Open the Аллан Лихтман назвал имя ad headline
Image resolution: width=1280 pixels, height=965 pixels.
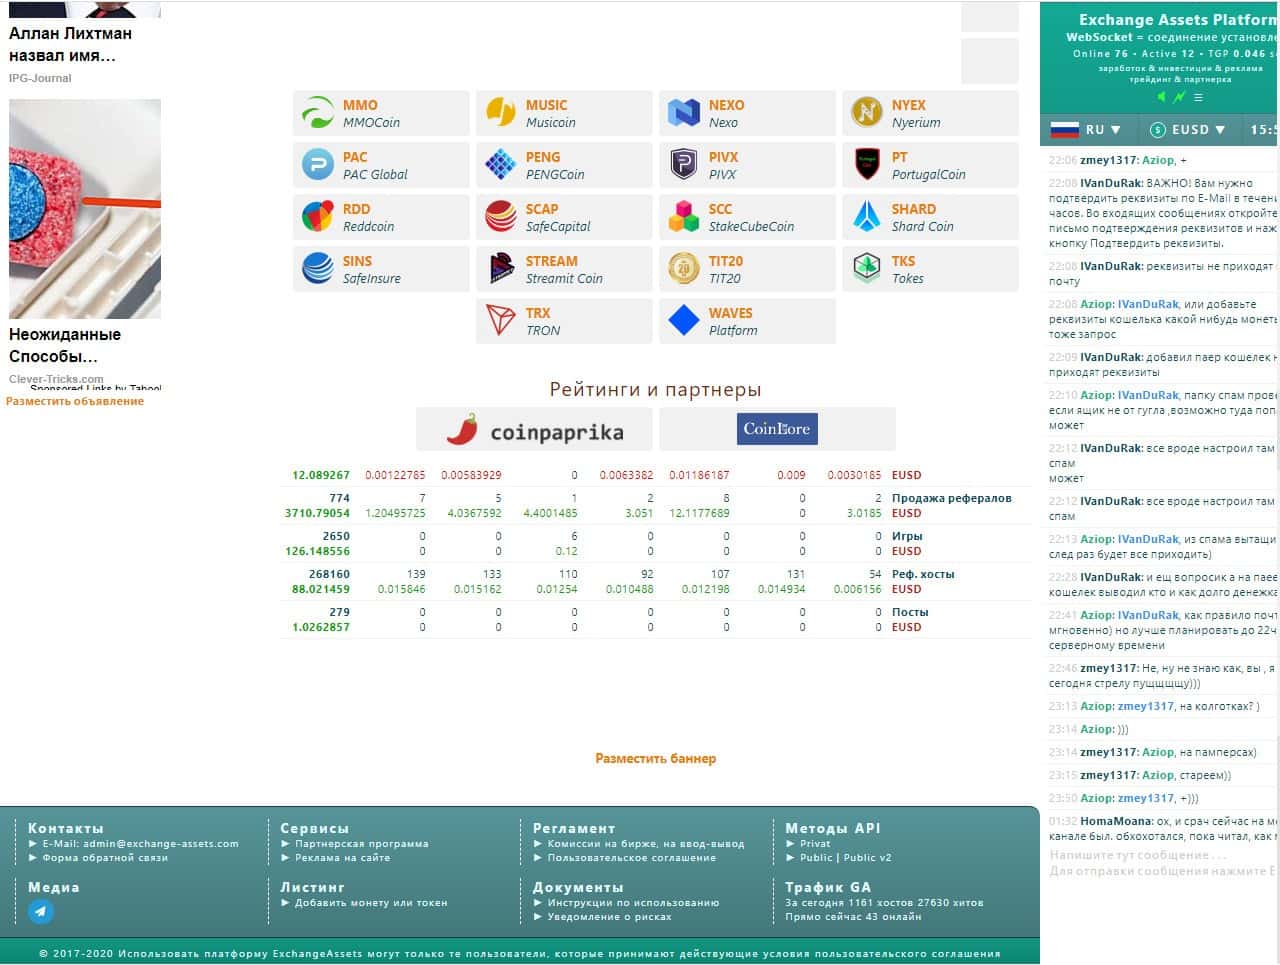(70, 45)
